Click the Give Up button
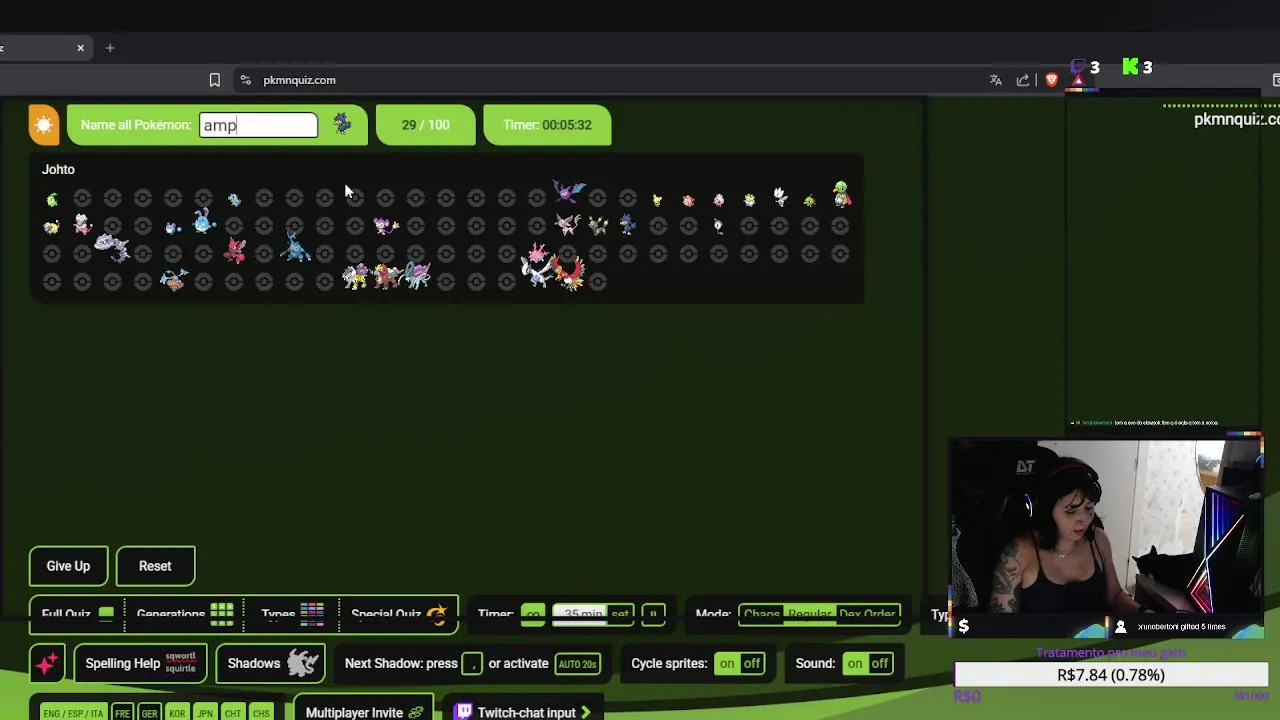Viewport: 1280px width, 720px height. coord(68,566)
